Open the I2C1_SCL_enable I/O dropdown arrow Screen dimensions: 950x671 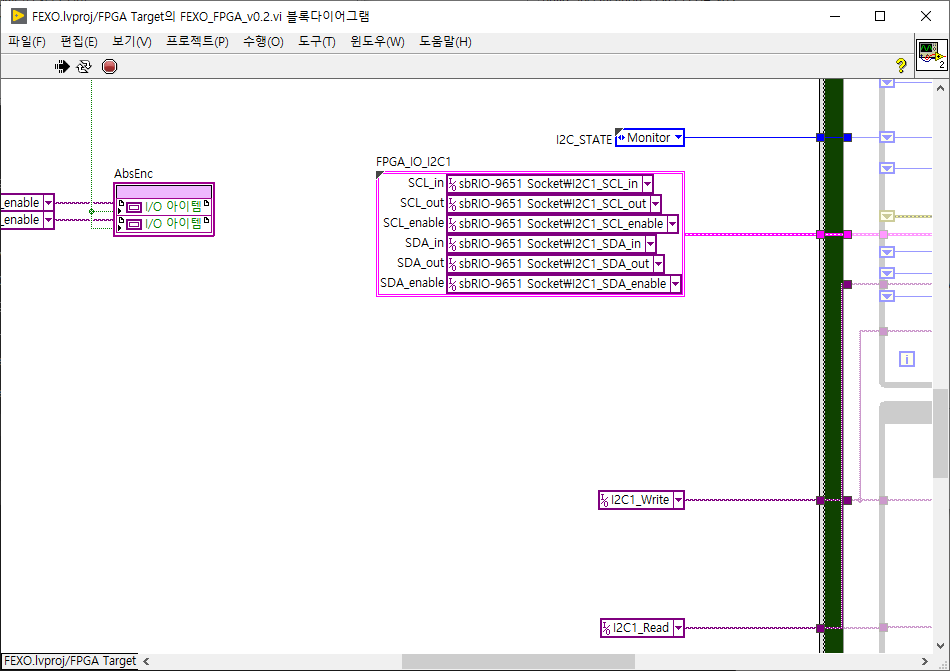[672, 224]
